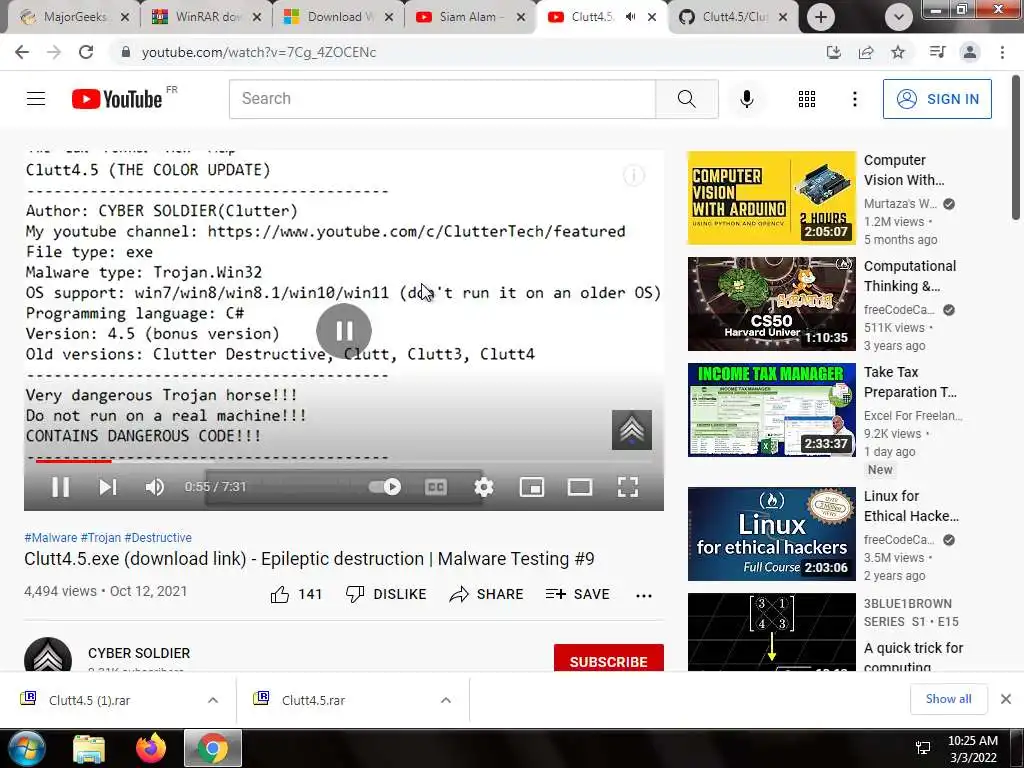Open video player settings gear
1024x768 pixels.
click(484, 487)
